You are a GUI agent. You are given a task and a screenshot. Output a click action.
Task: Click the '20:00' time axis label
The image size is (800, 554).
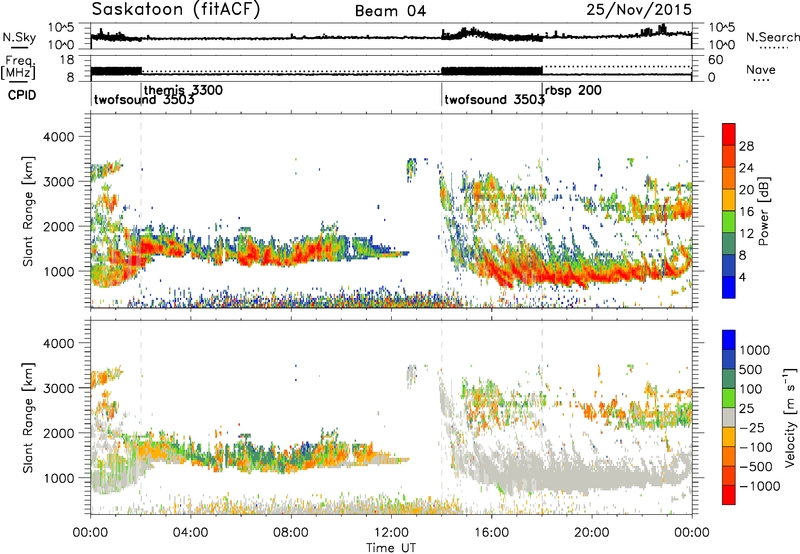coord(591,533)
